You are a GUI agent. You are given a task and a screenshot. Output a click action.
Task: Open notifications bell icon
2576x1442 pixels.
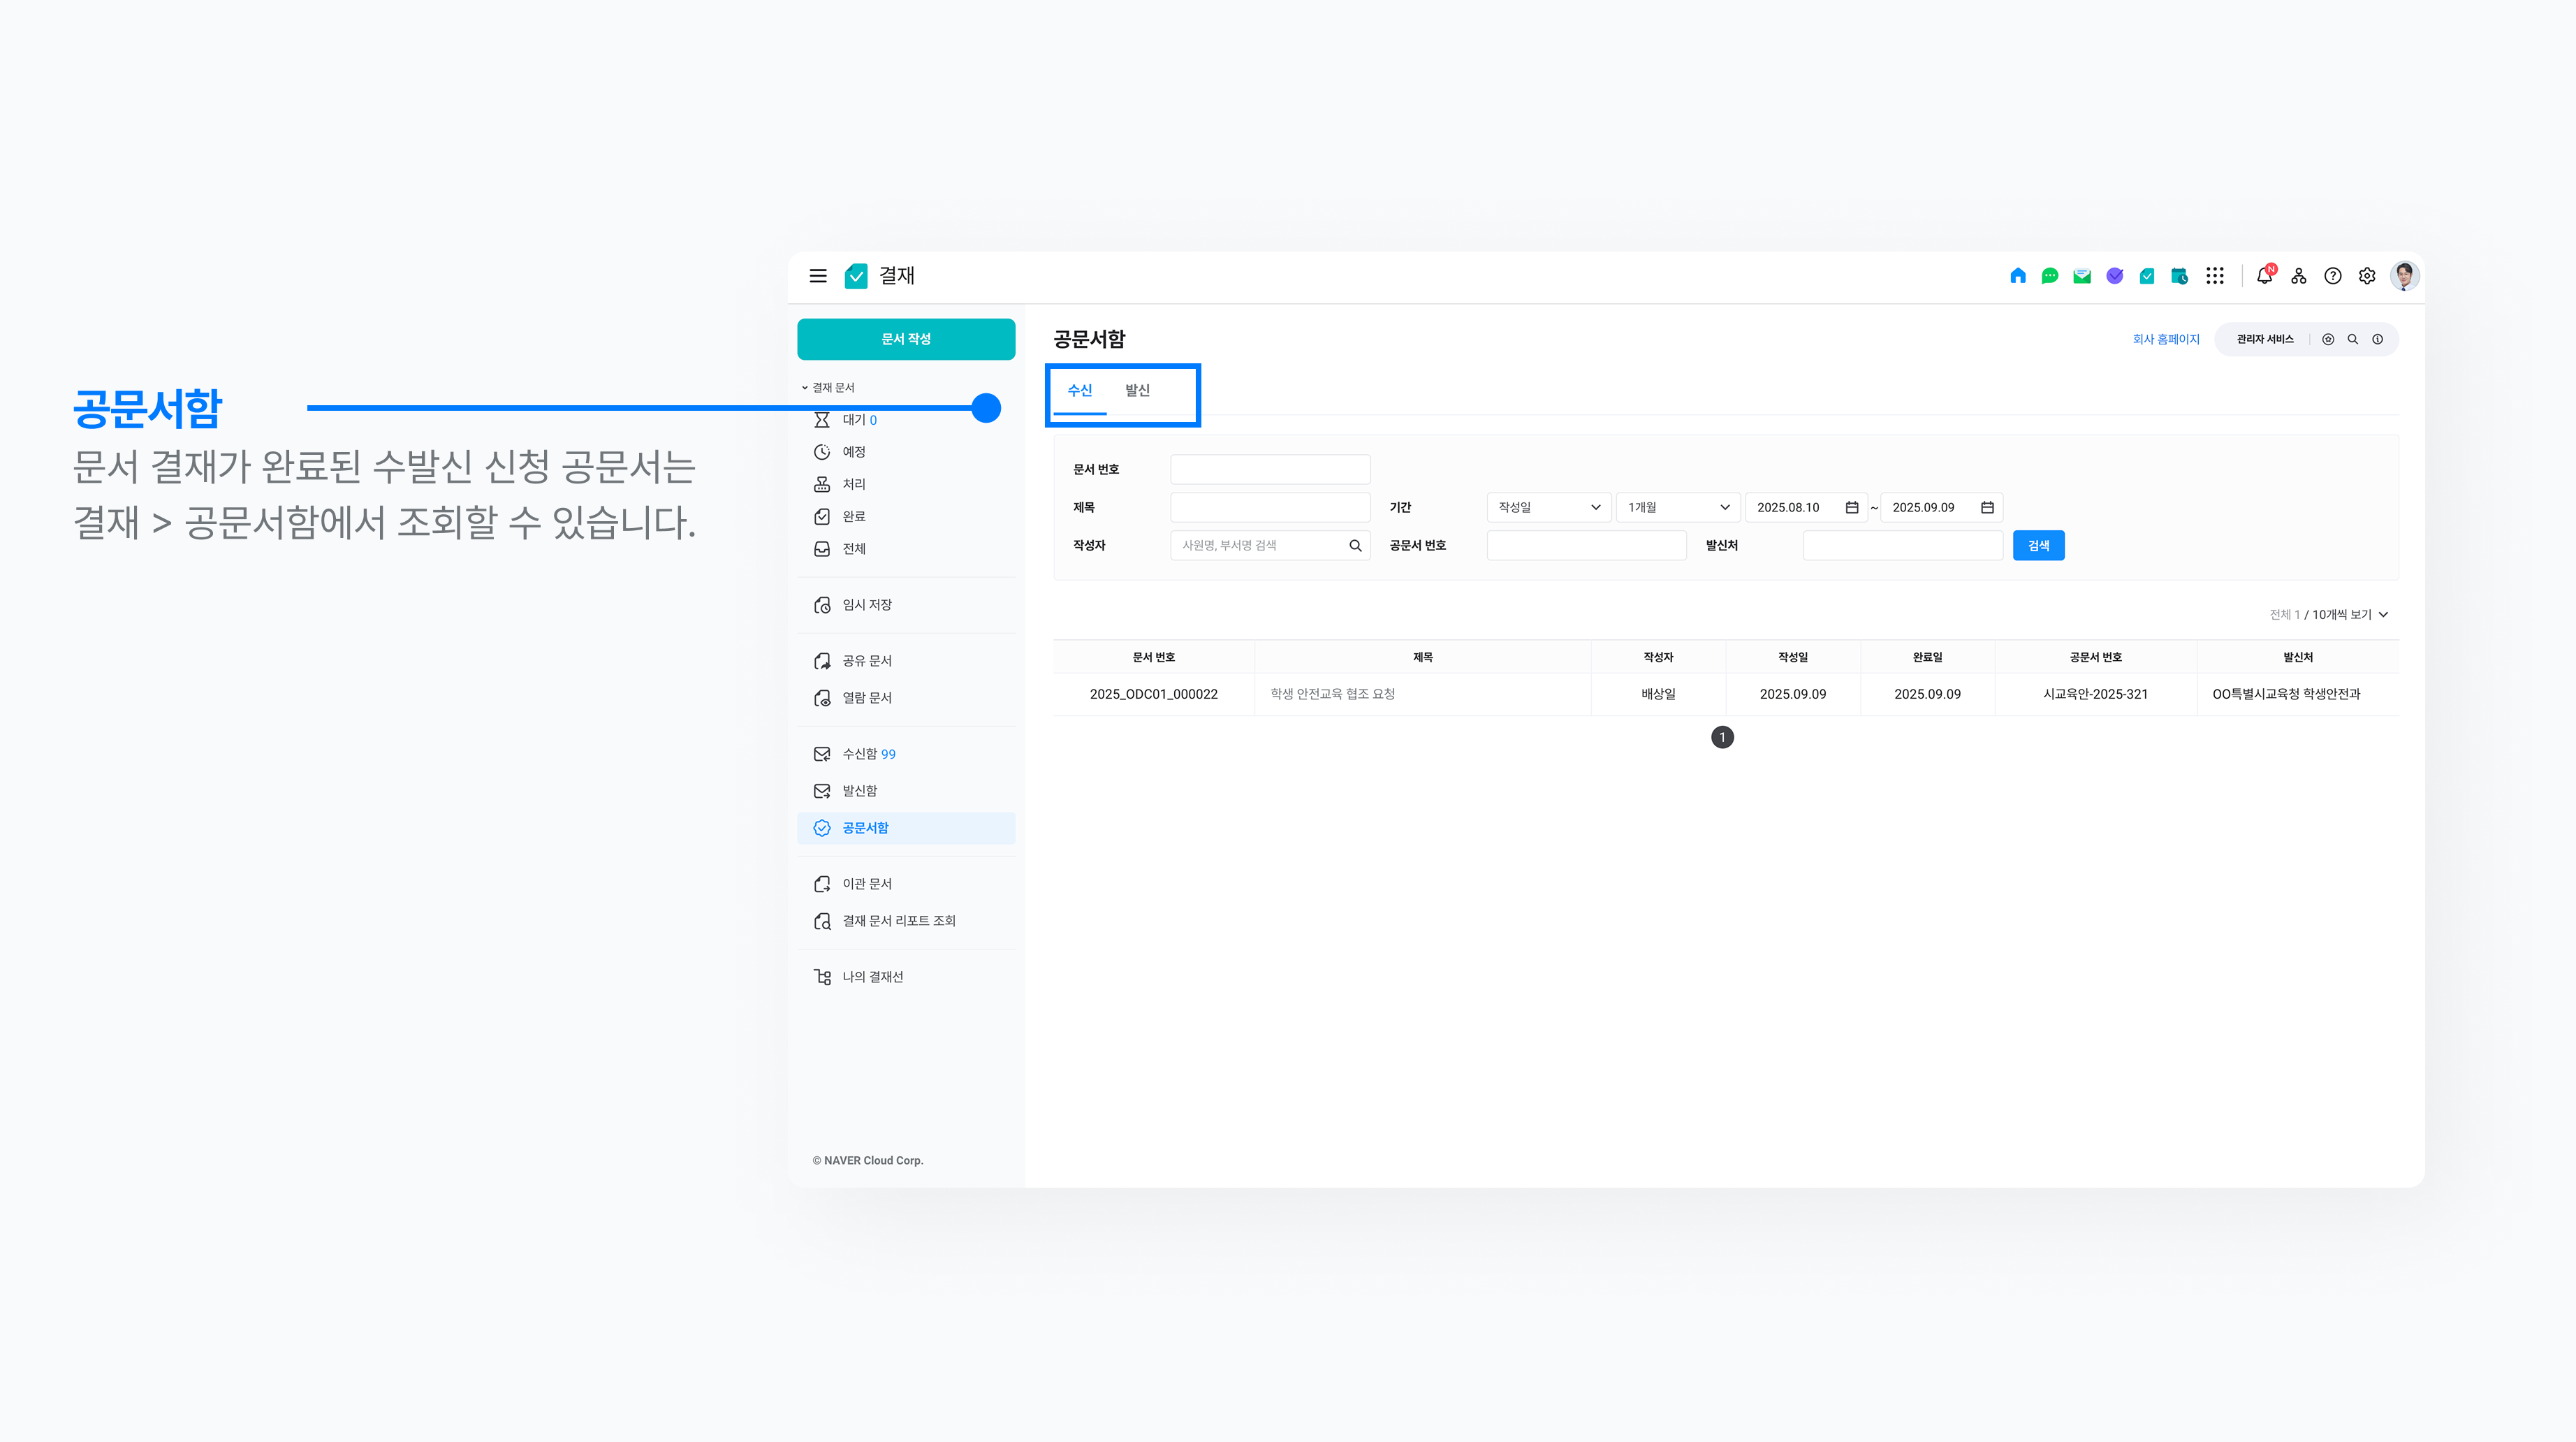(x=2265, y=276)
